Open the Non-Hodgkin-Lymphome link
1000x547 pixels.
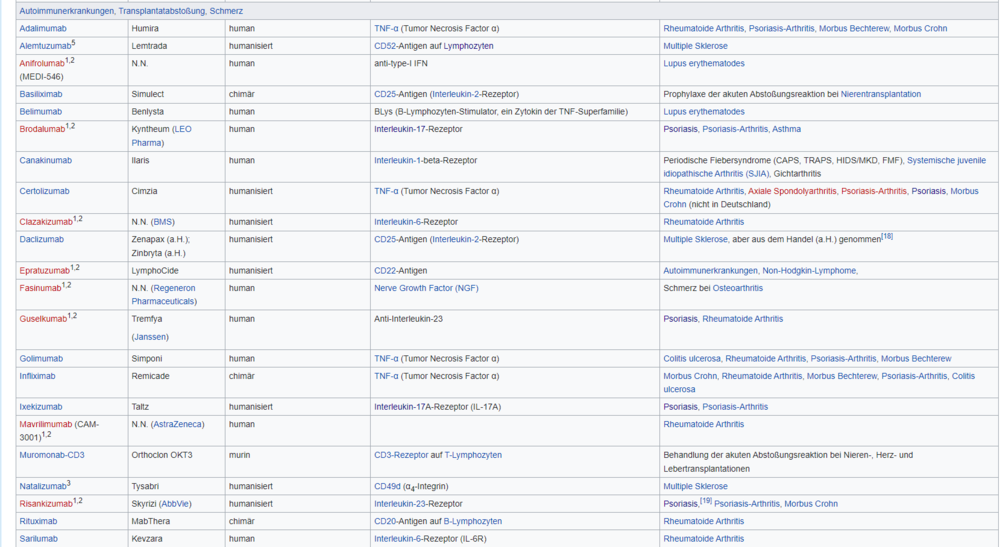pyautogui.click(x=809, y=270)
